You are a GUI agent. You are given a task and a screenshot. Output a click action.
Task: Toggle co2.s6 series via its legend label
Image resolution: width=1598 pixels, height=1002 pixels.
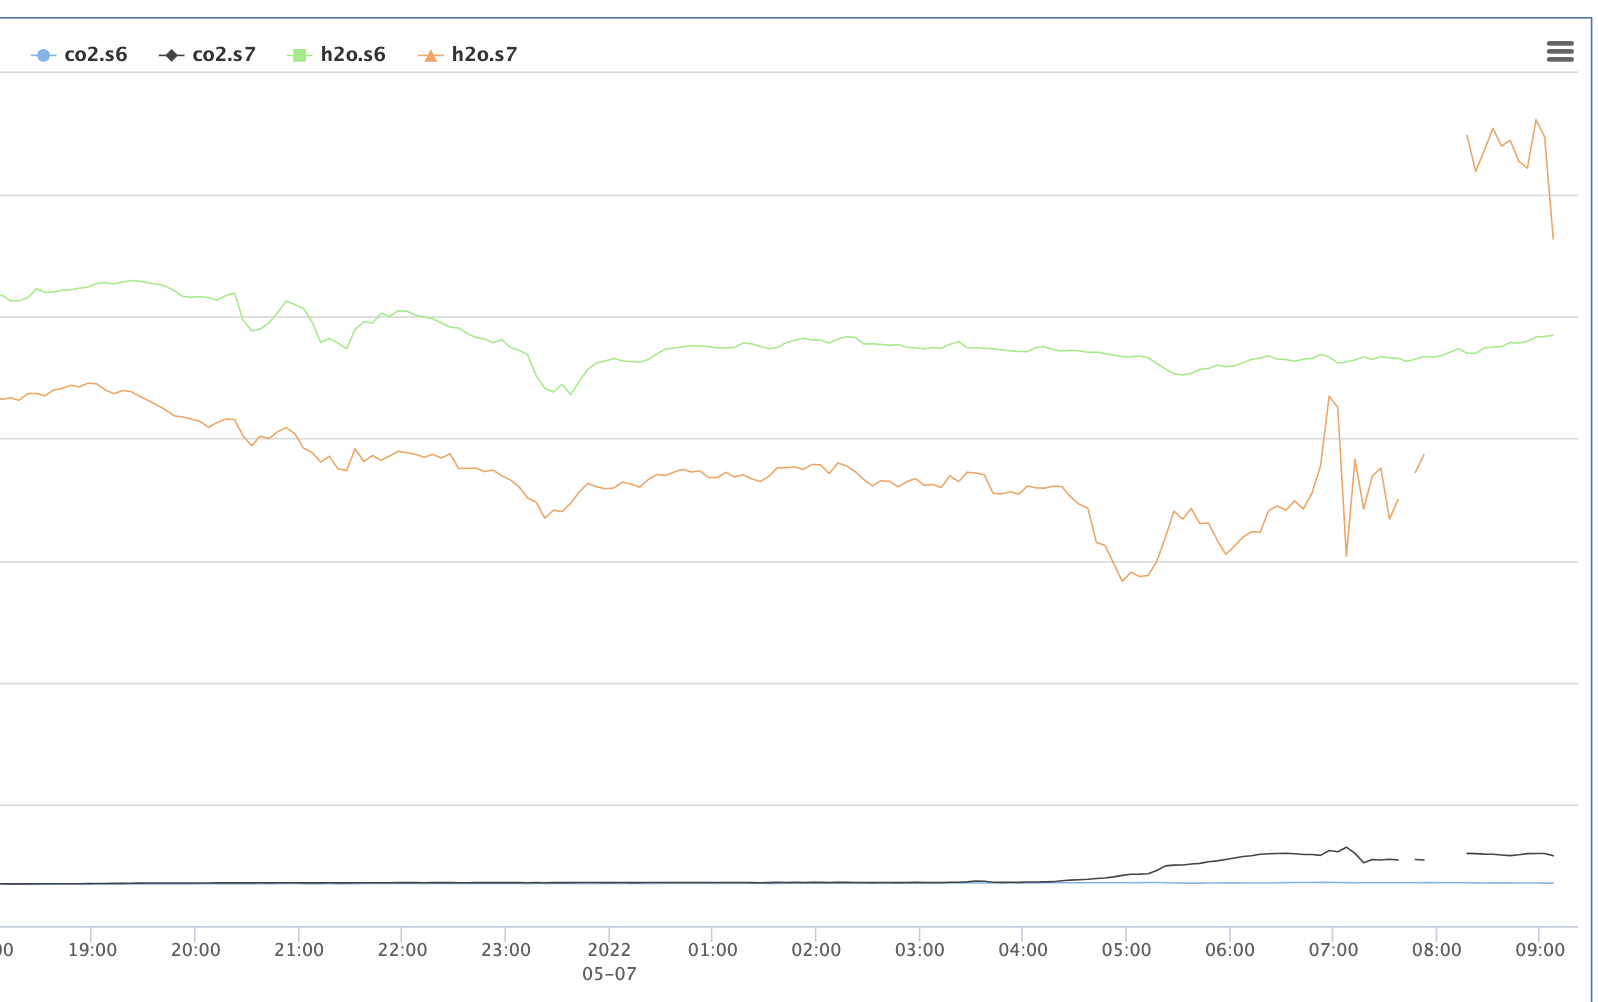tap(95, 55)
